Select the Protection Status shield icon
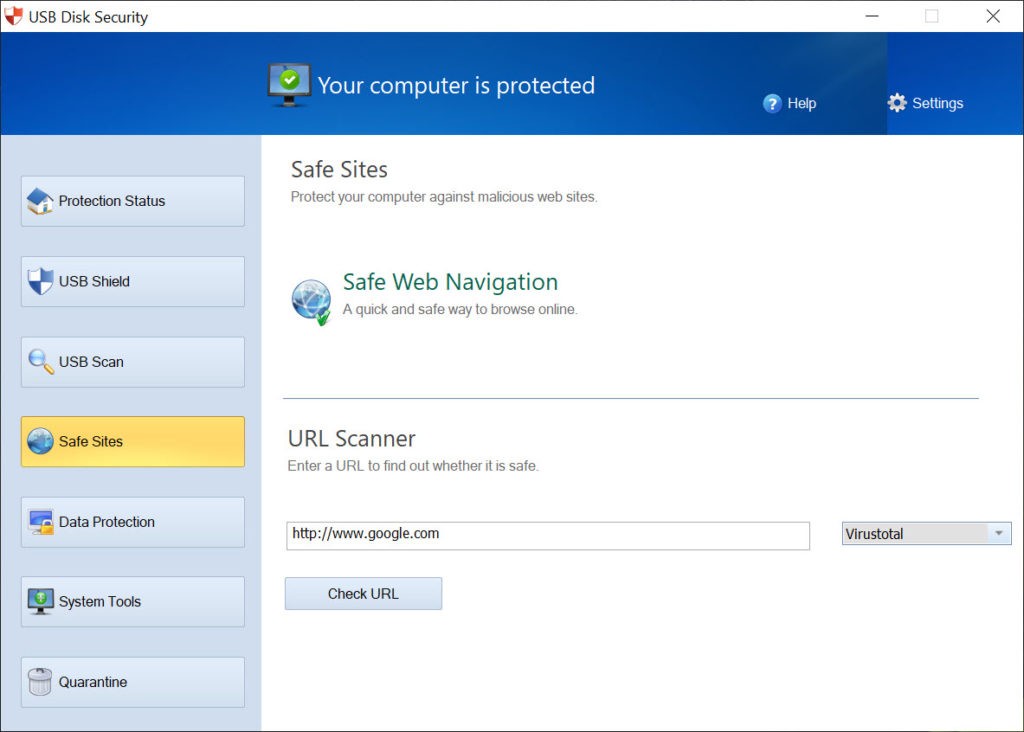Screen dimensions: 1024x732 point(40,200)
